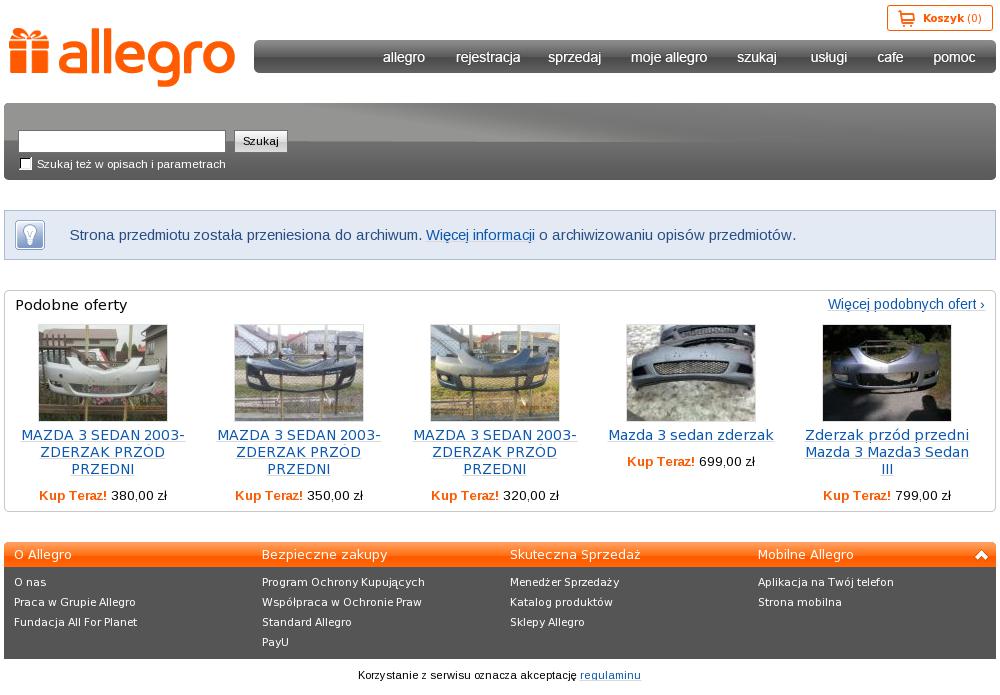The width and height of the screenshot is (1000, 695).
Task: Open the bumper thumbnail priced 320,00 zł
Action: click(x=495, y=373)
